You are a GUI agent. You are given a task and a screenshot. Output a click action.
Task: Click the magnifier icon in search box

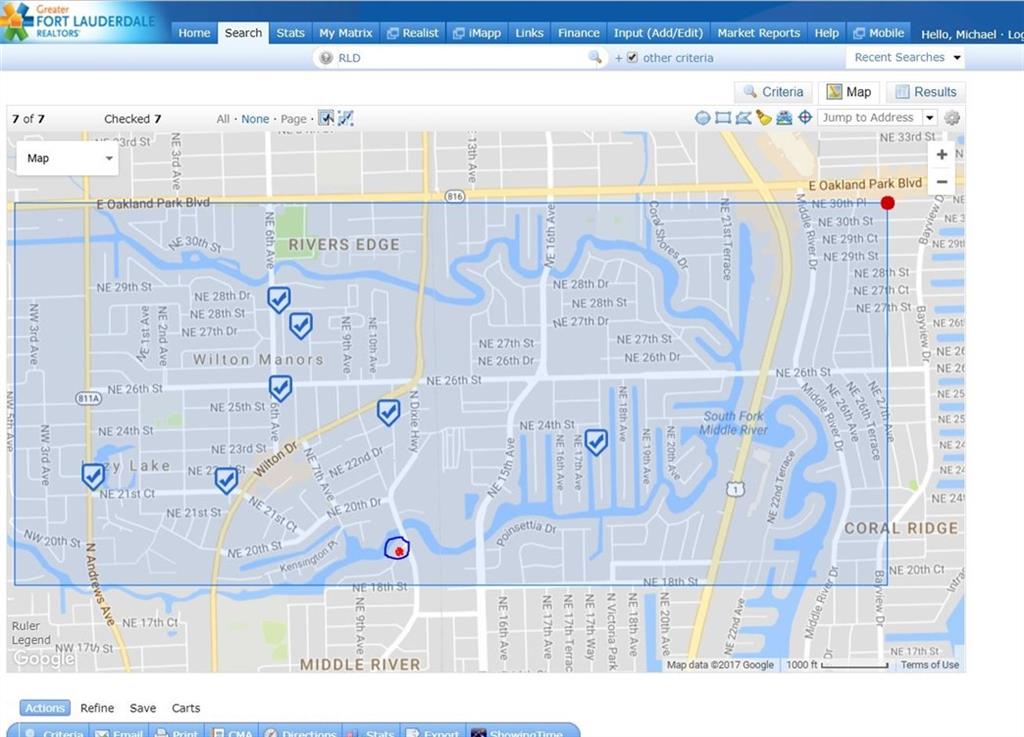click(x=595, y=58)
